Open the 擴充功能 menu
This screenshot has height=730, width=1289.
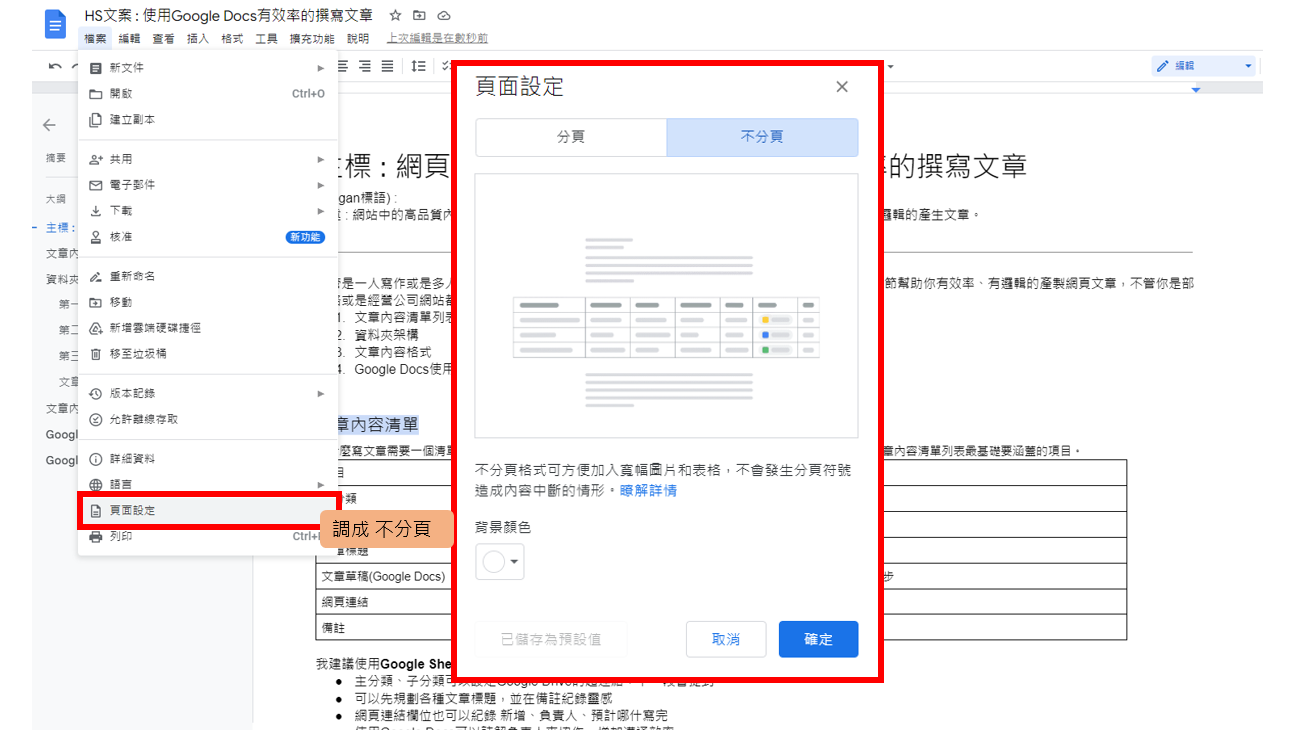coord(312,39)
